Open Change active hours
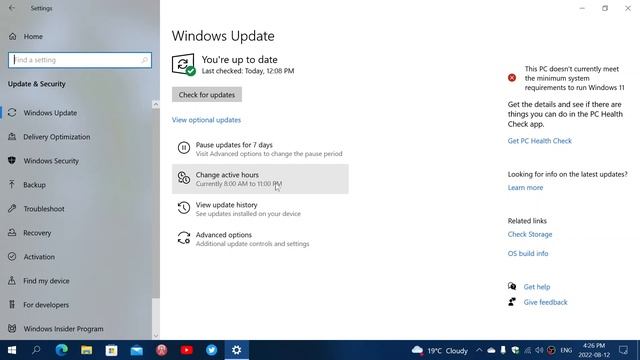This screenshot has width=640, height=360. [x=260, y=179]
